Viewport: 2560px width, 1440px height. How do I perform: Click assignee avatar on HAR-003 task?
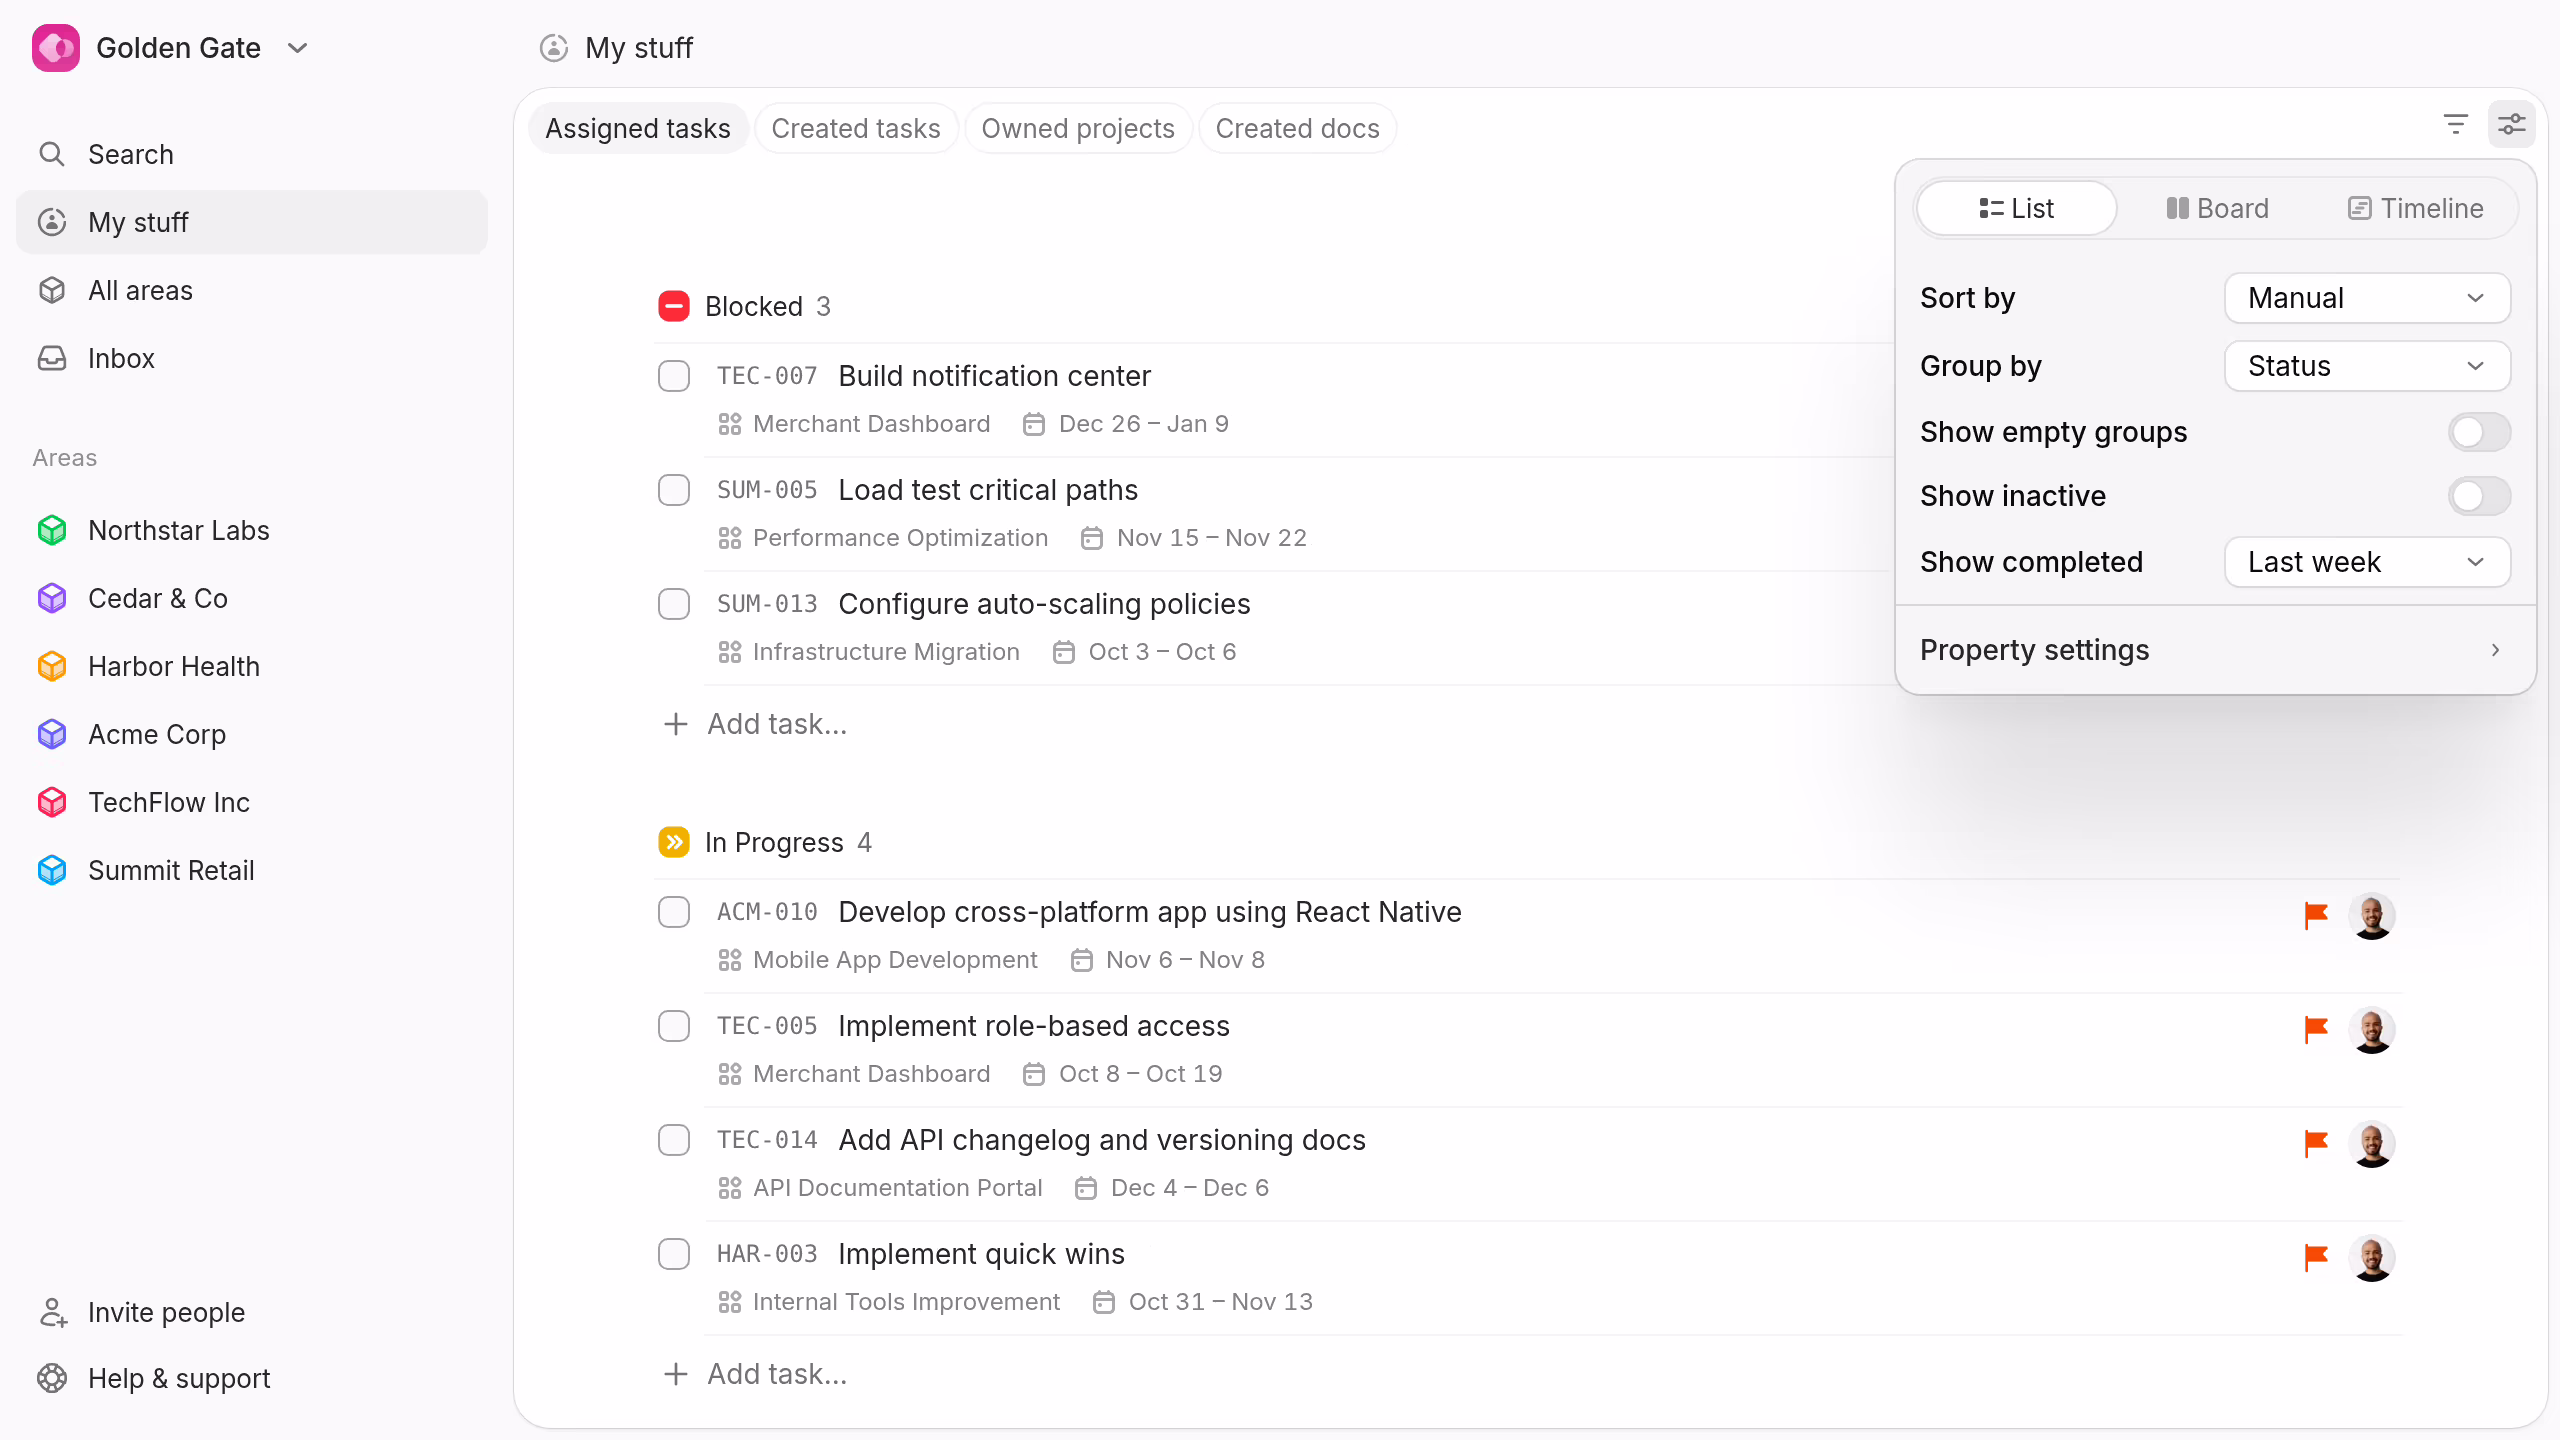tap(2372, 1258)
